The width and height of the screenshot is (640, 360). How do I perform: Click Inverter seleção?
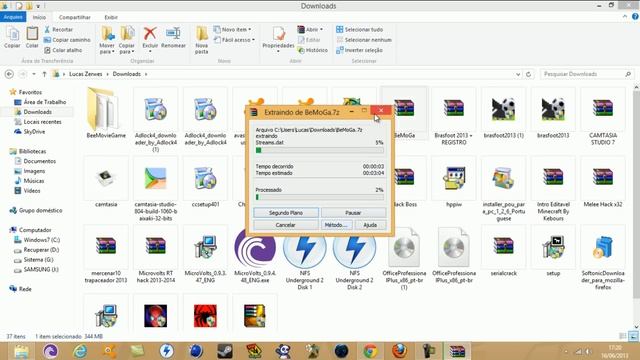click(359, 50)
